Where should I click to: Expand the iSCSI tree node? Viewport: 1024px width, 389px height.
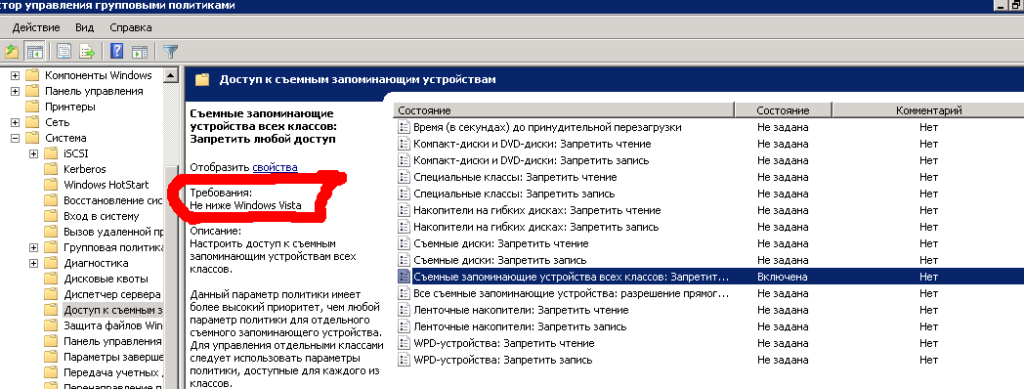(x=34, y=154)
